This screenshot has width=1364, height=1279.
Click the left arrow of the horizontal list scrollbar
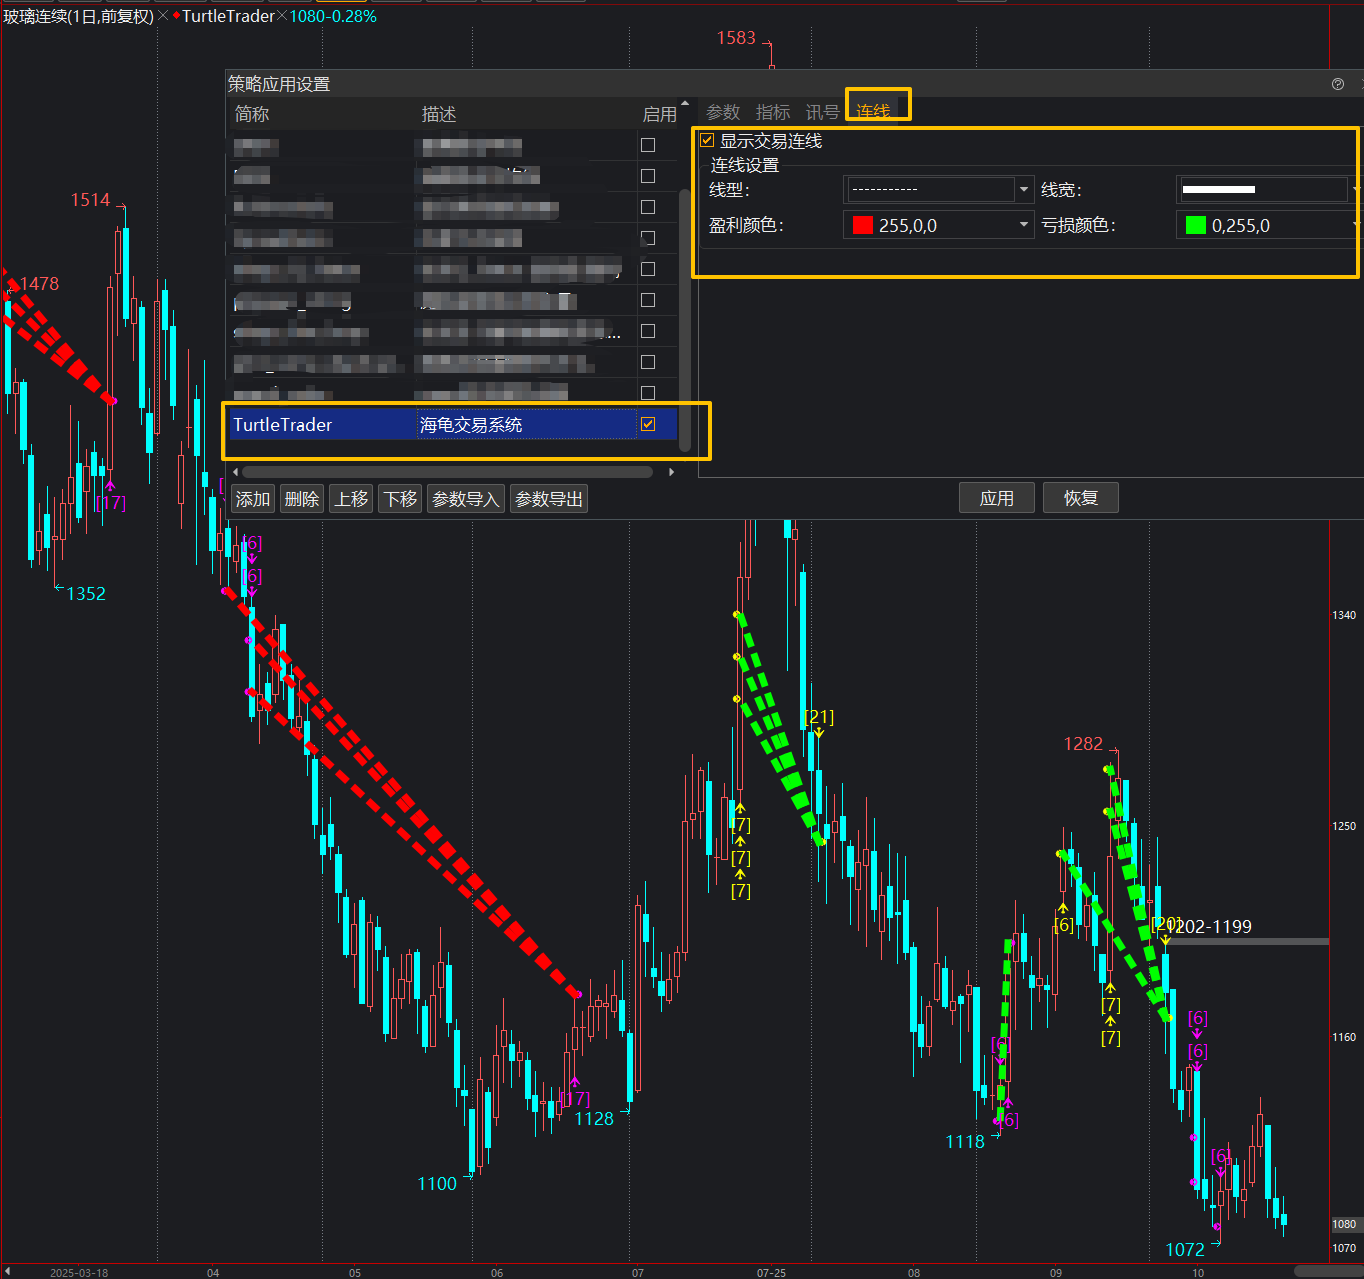[236, 472]
